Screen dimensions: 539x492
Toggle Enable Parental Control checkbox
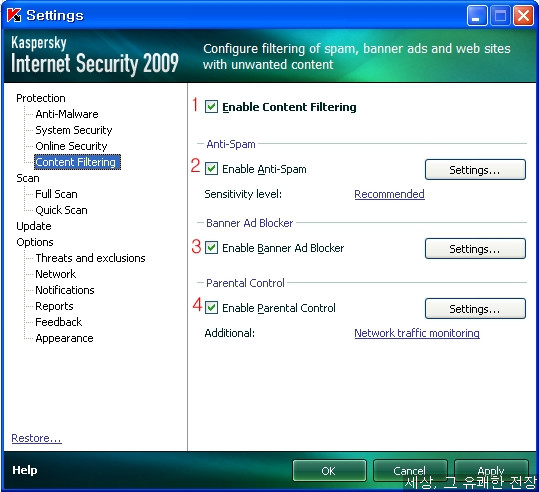click(211, 308)
